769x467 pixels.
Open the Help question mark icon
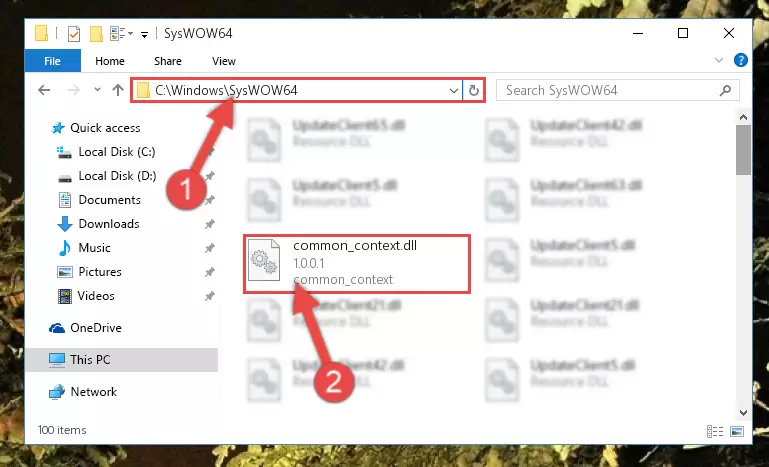tap(741, 60)
